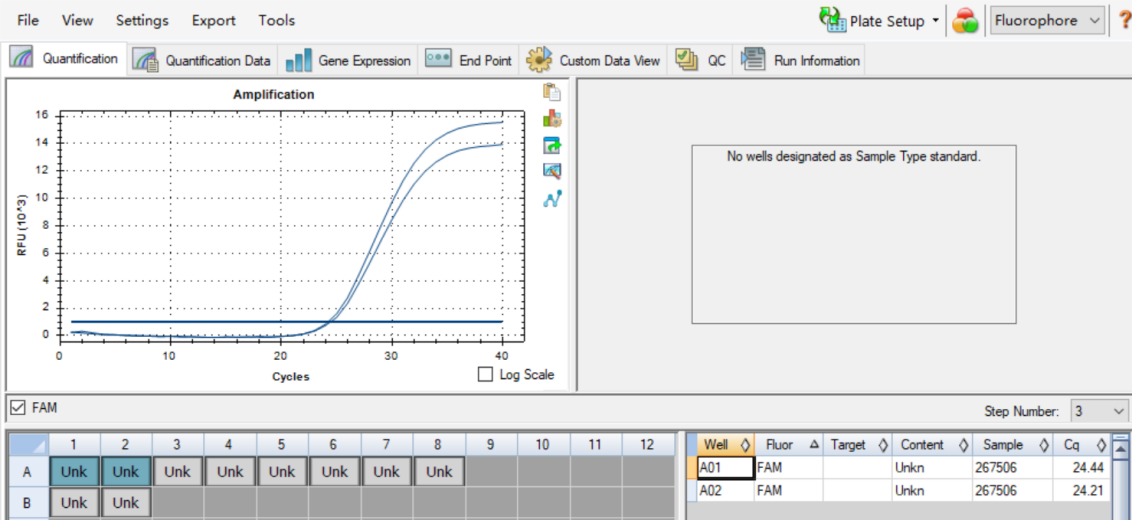The width and height of the screenshot is (1132, 521).
Task: Click the plate grid select-all corner
Action: click(27, 445)
